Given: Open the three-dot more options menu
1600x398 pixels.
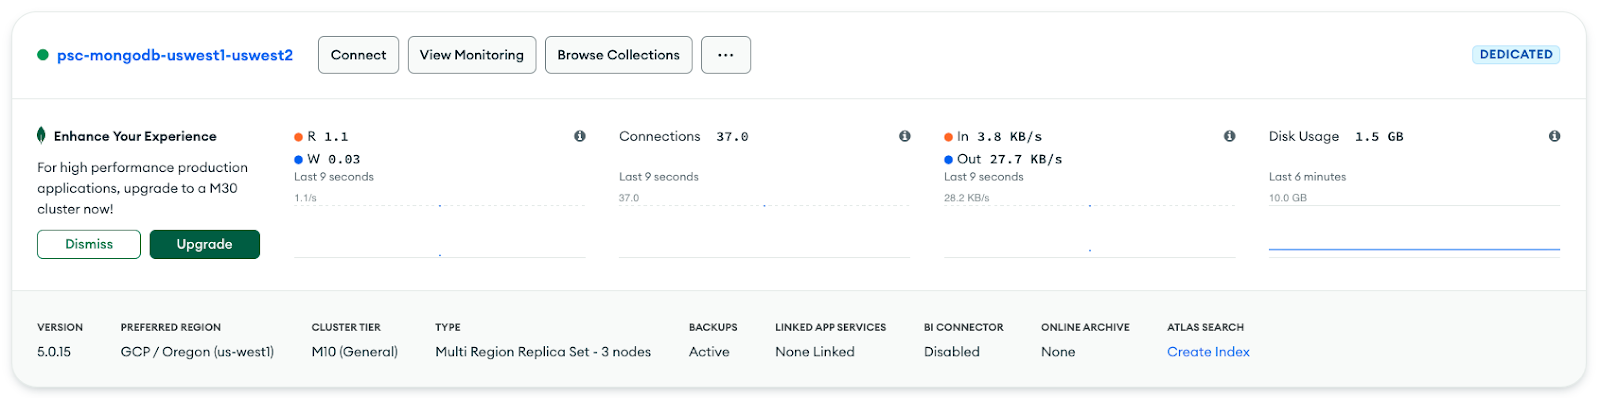Looking at the screenshot, I should pos(726,55).
